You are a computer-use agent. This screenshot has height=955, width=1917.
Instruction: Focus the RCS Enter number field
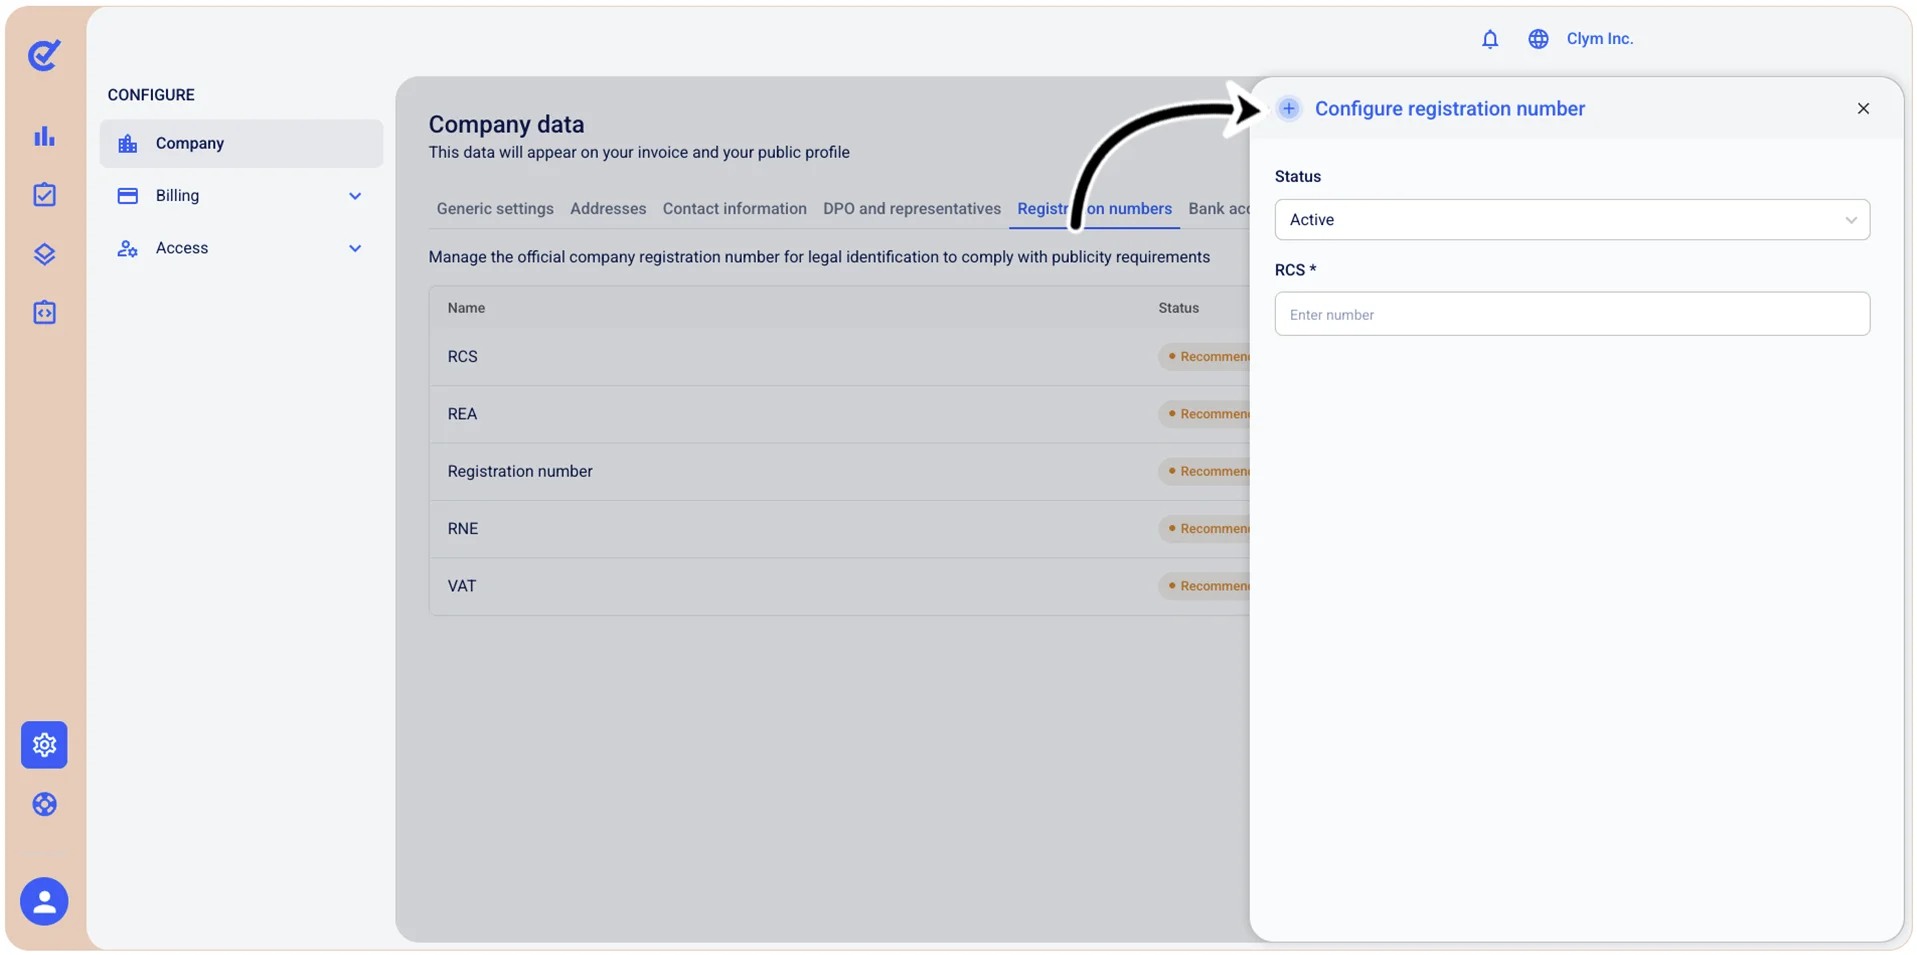coord(1571,314)
